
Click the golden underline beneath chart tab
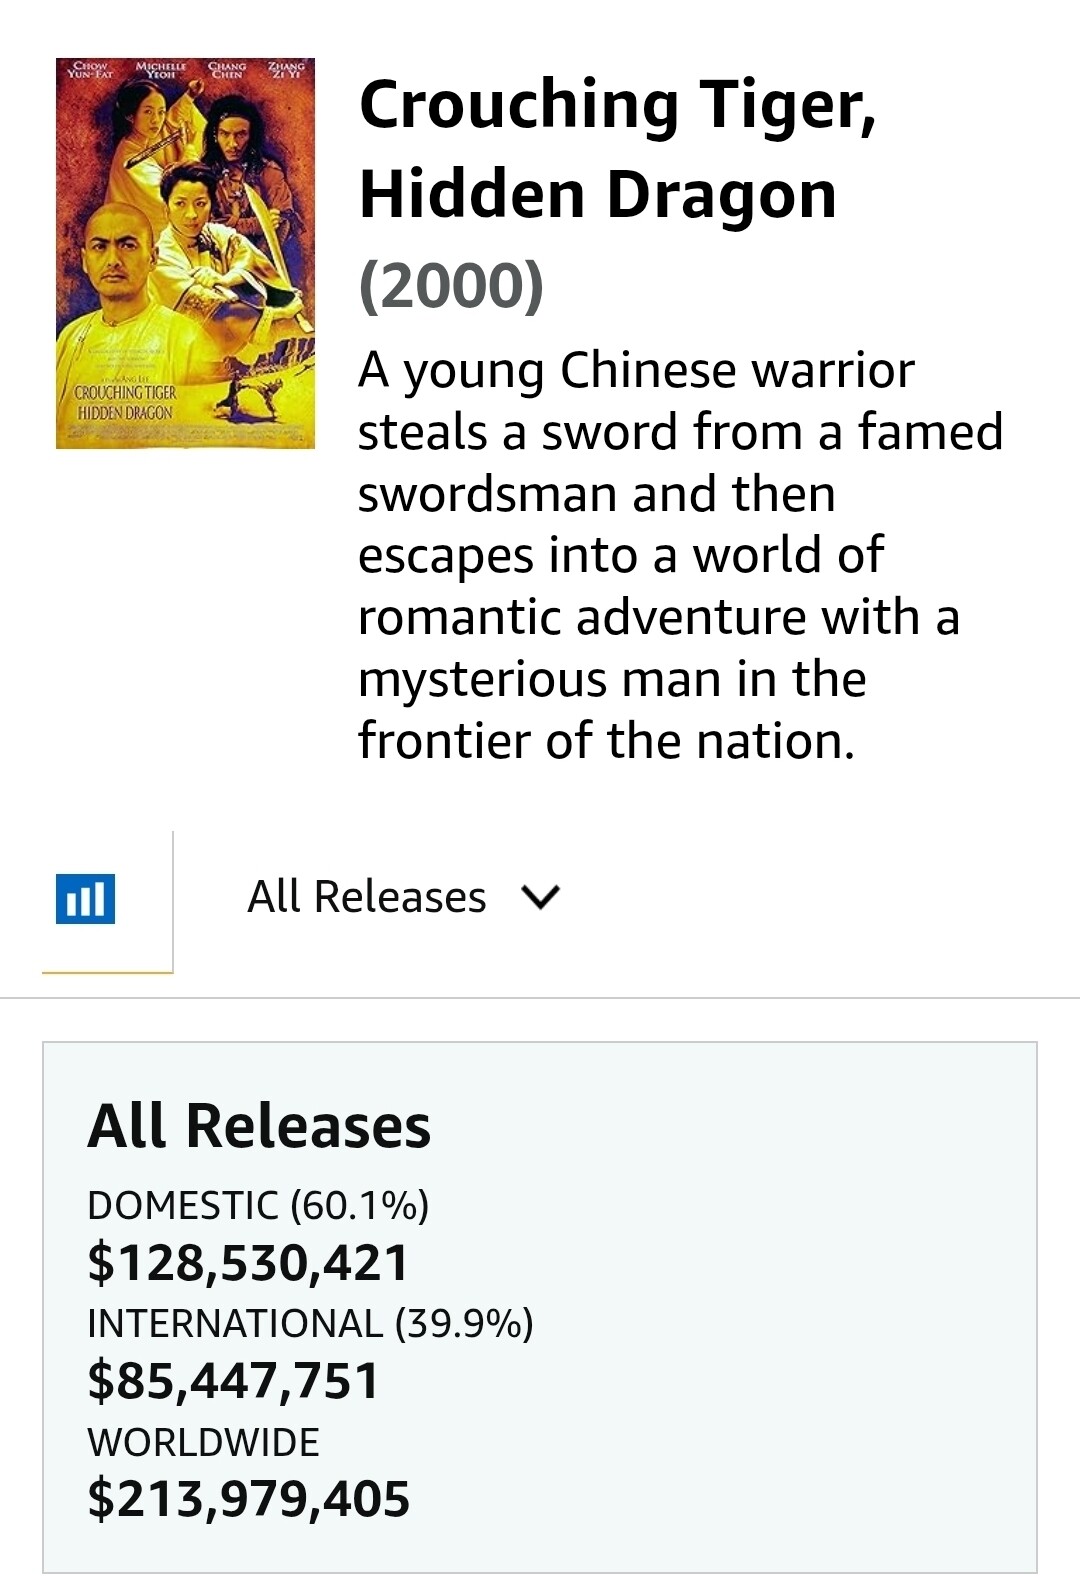[107, 971]
